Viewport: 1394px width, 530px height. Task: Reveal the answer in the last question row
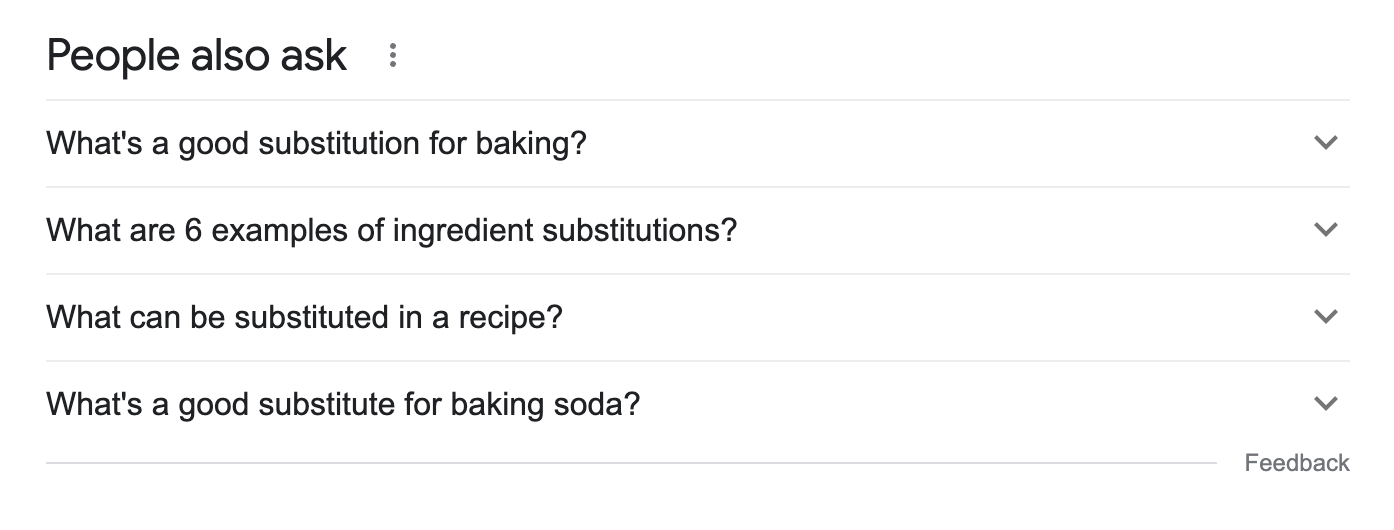click(x=697, y=405)
